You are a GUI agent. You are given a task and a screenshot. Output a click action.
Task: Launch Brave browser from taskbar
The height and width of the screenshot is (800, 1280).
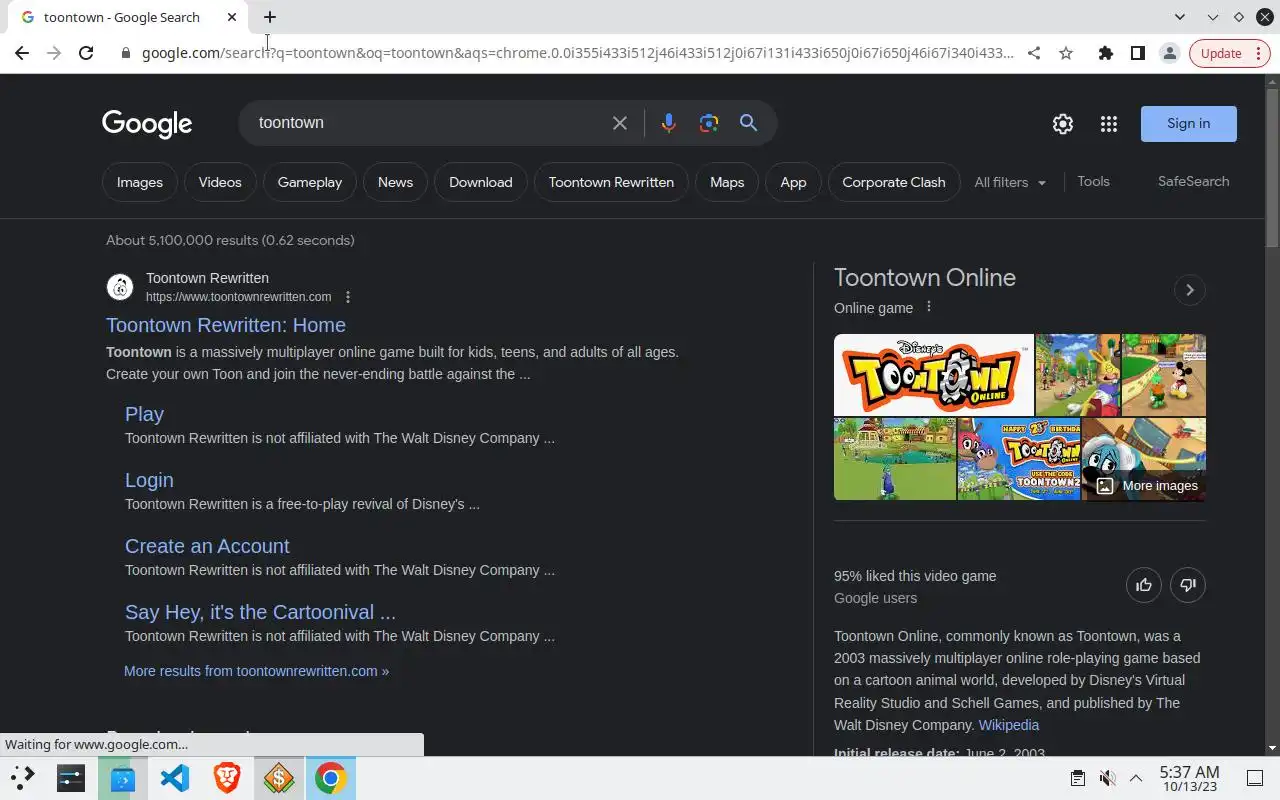(226, 777)
